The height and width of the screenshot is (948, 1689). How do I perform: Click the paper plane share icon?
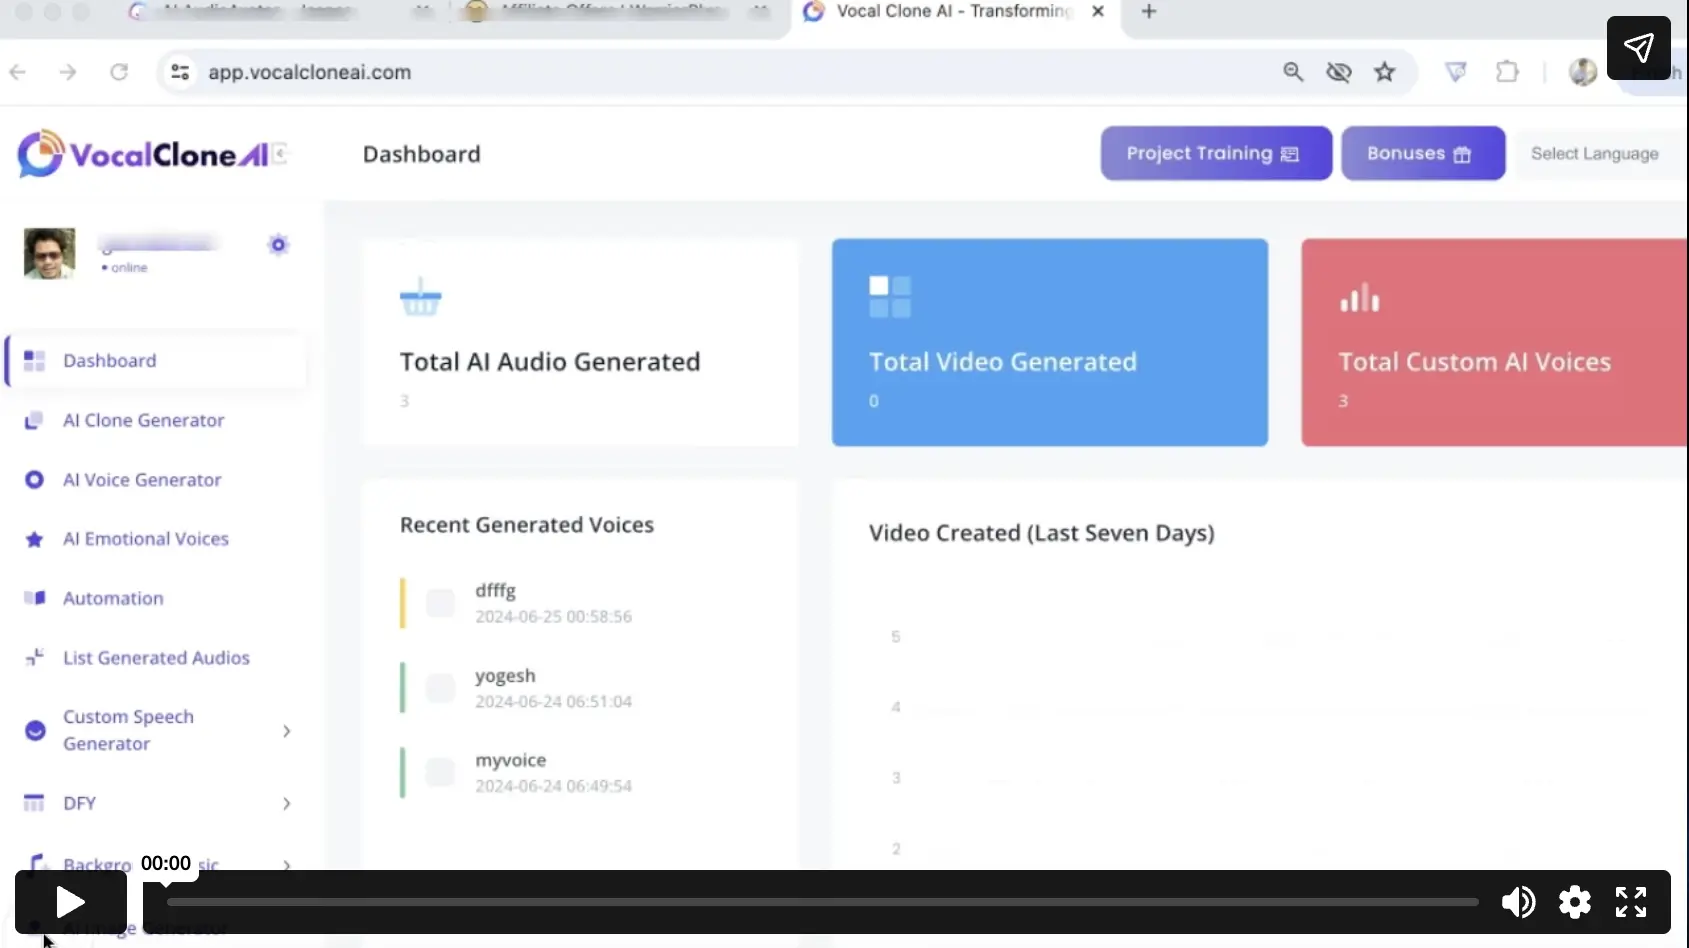[x=1638, y=48]
